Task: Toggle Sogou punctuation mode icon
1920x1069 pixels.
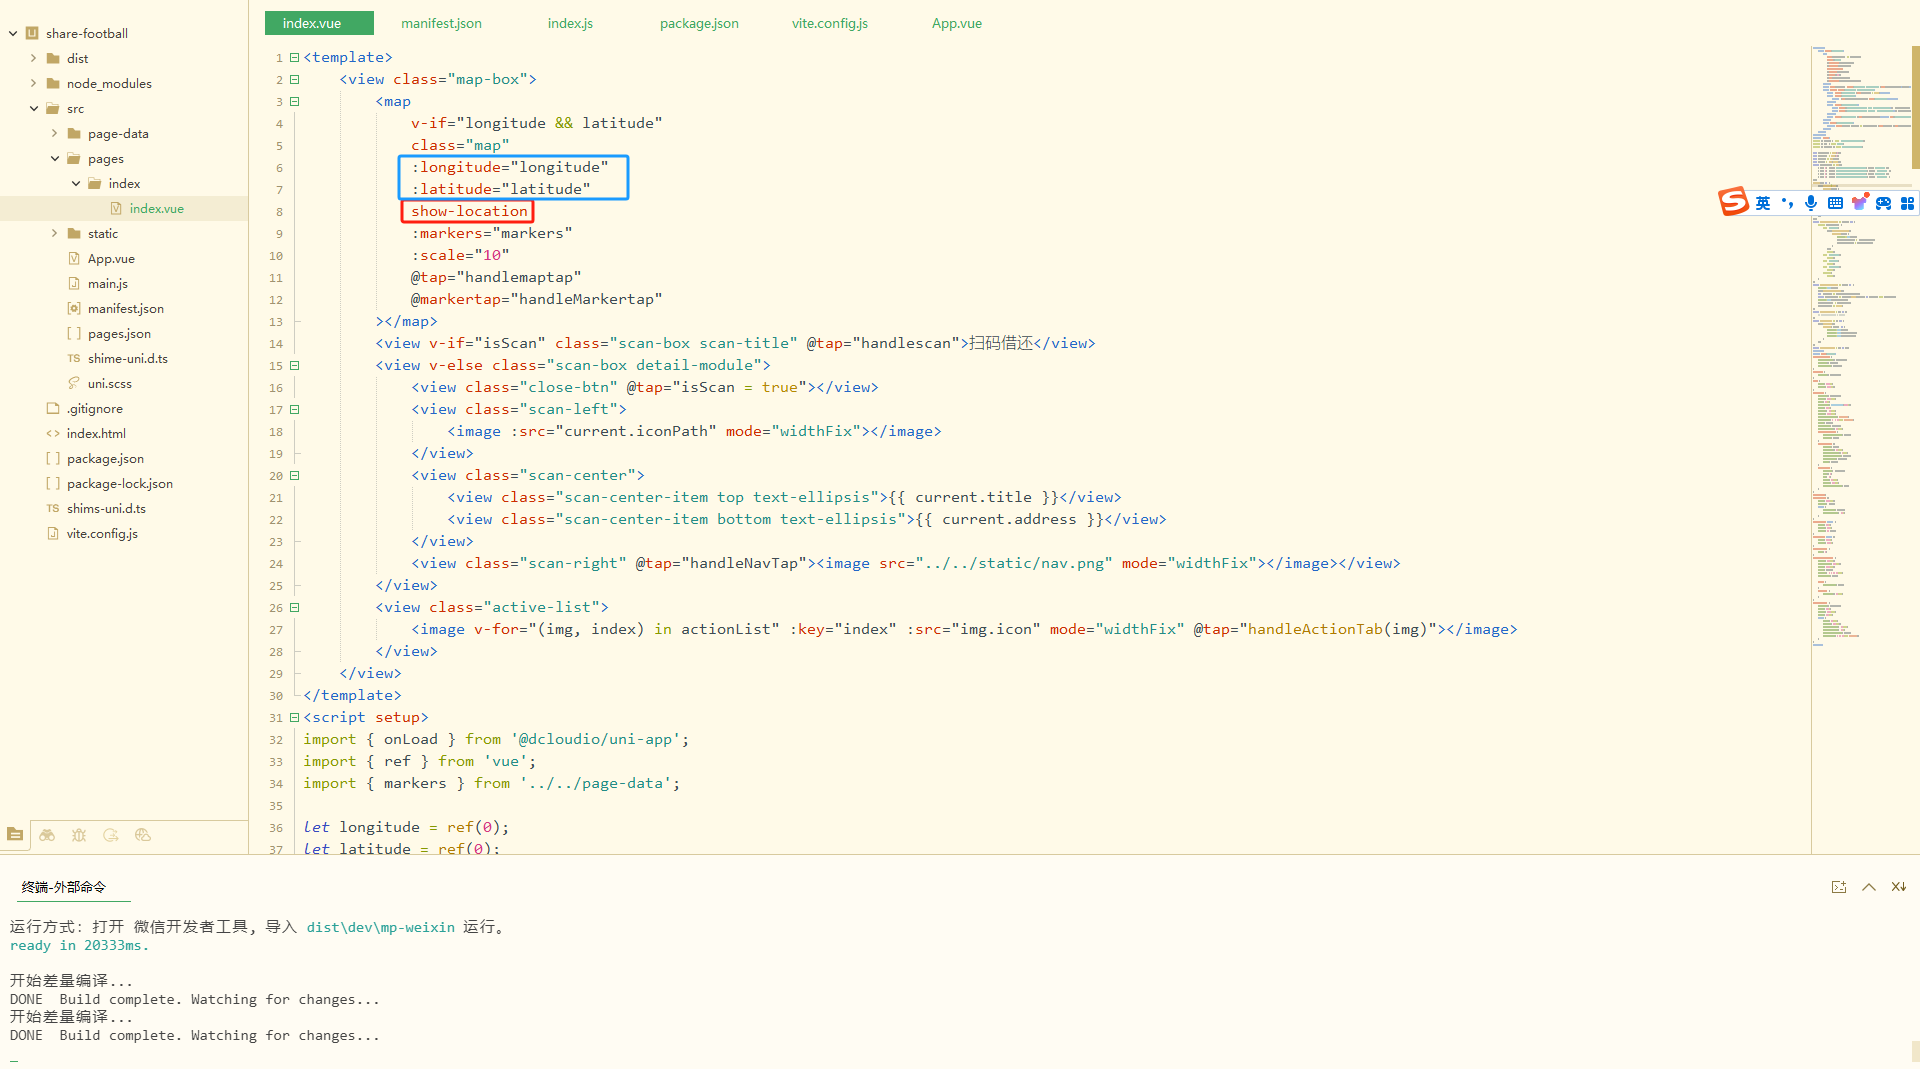Action: (x=1787, y=203)
